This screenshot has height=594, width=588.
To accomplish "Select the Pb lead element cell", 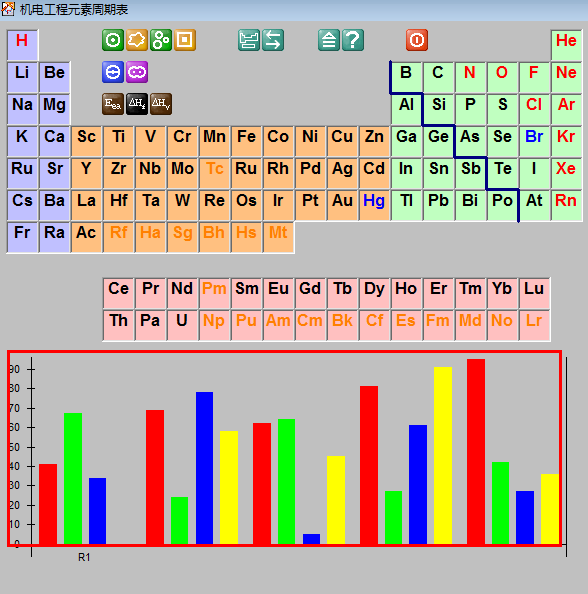I will tap(438, 205).
